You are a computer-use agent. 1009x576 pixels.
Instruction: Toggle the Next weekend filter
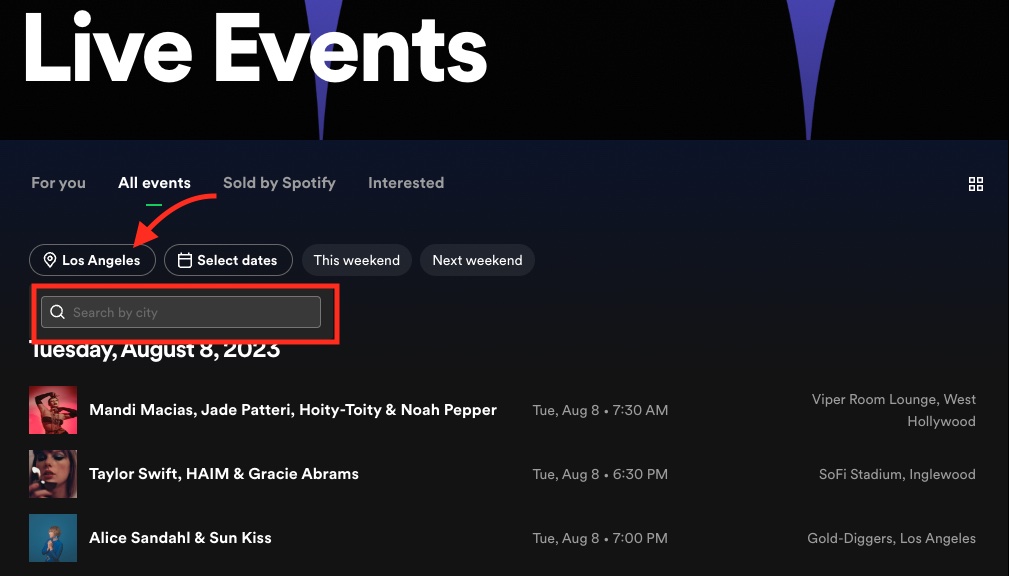477,260
